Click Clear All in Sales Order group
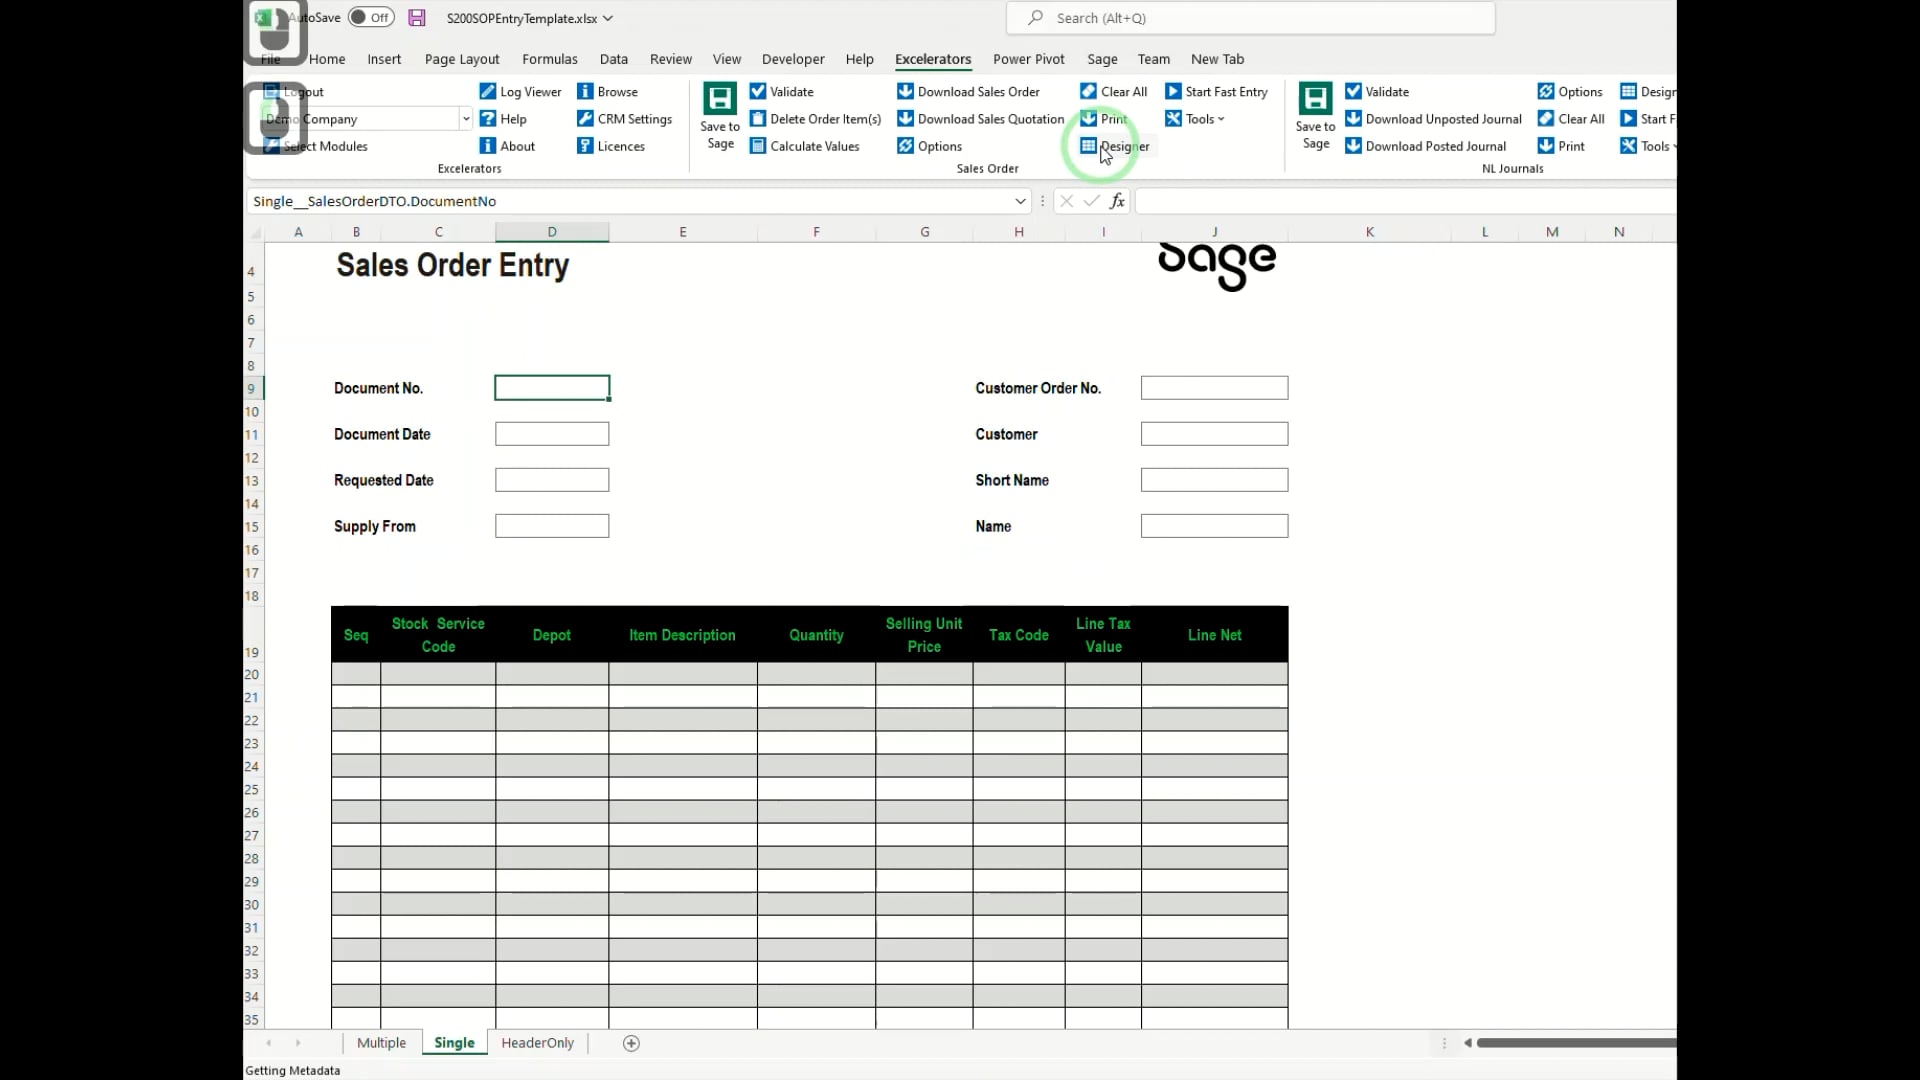 (1113, 91)
